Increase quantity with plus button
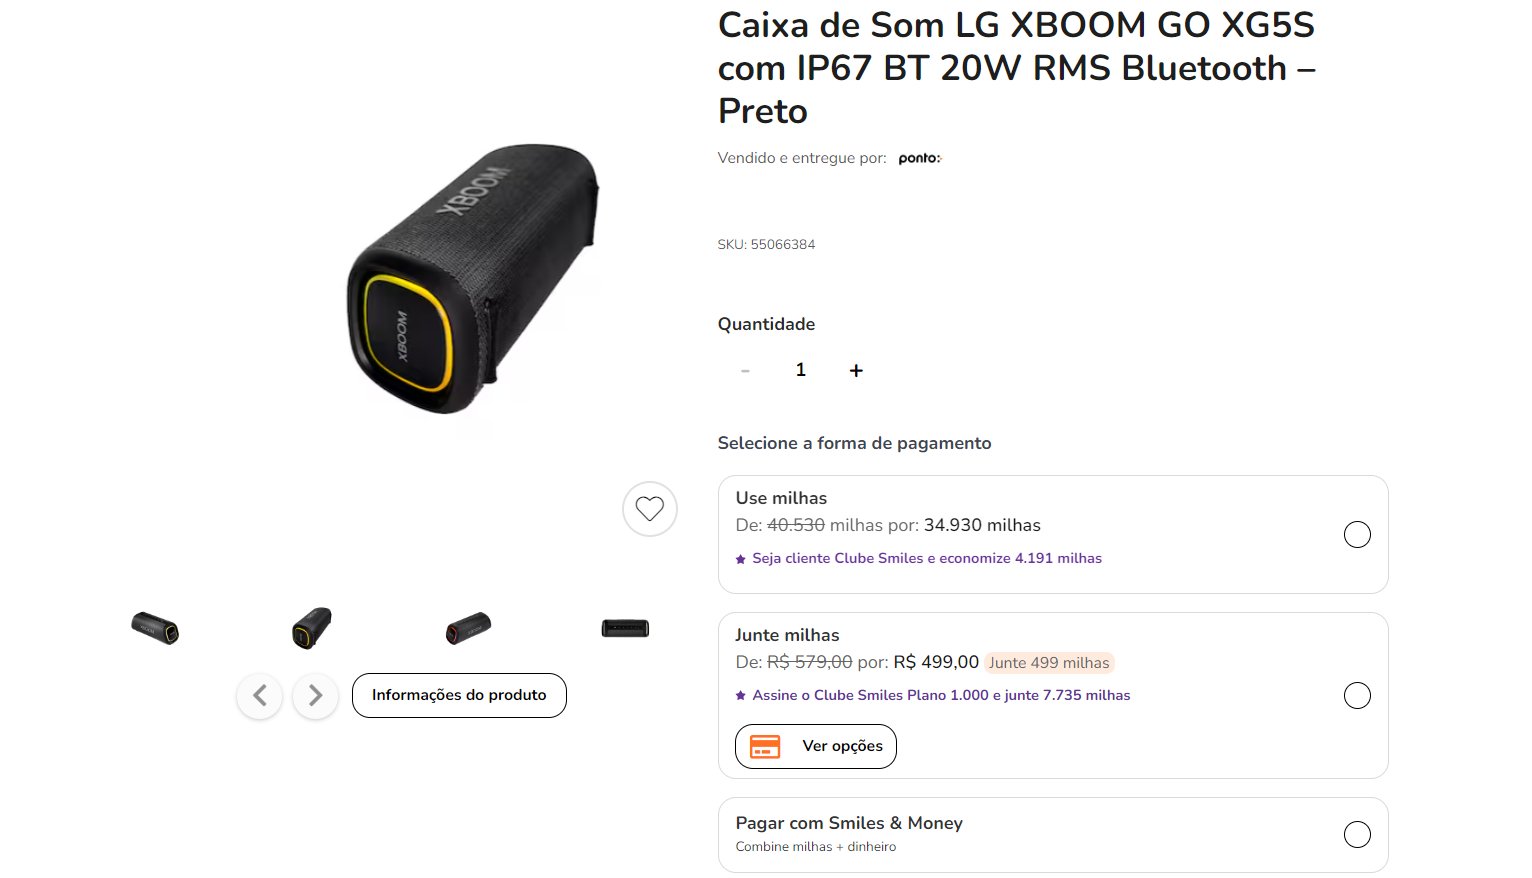 (x=856, y=370)
